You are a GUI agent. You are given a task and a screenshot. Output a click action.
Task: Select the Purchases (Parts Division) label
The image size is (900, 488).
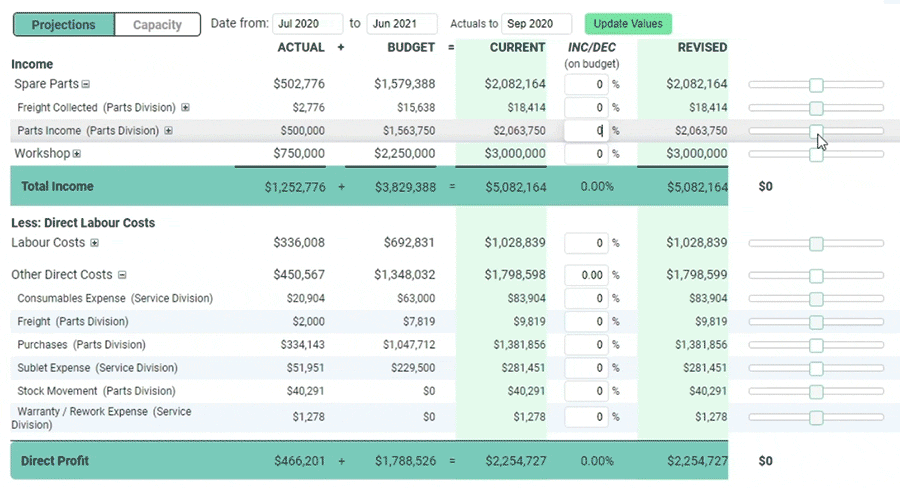[x=82, y=344]
